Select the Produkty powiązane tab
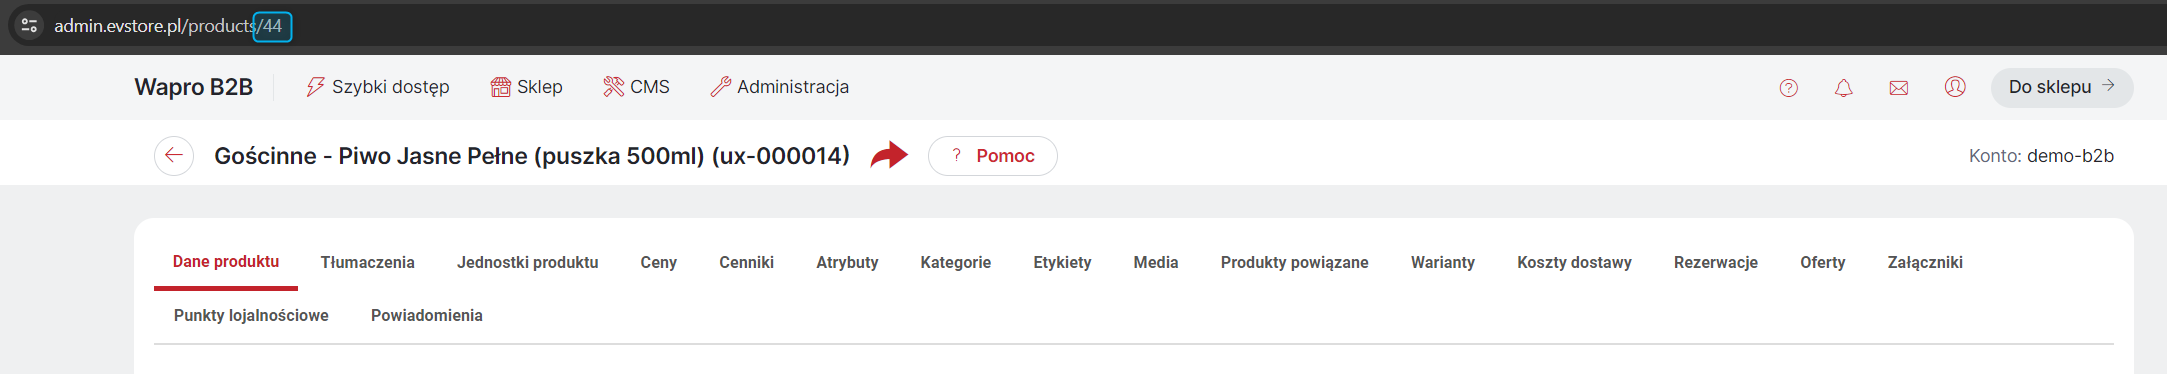 1294,262
